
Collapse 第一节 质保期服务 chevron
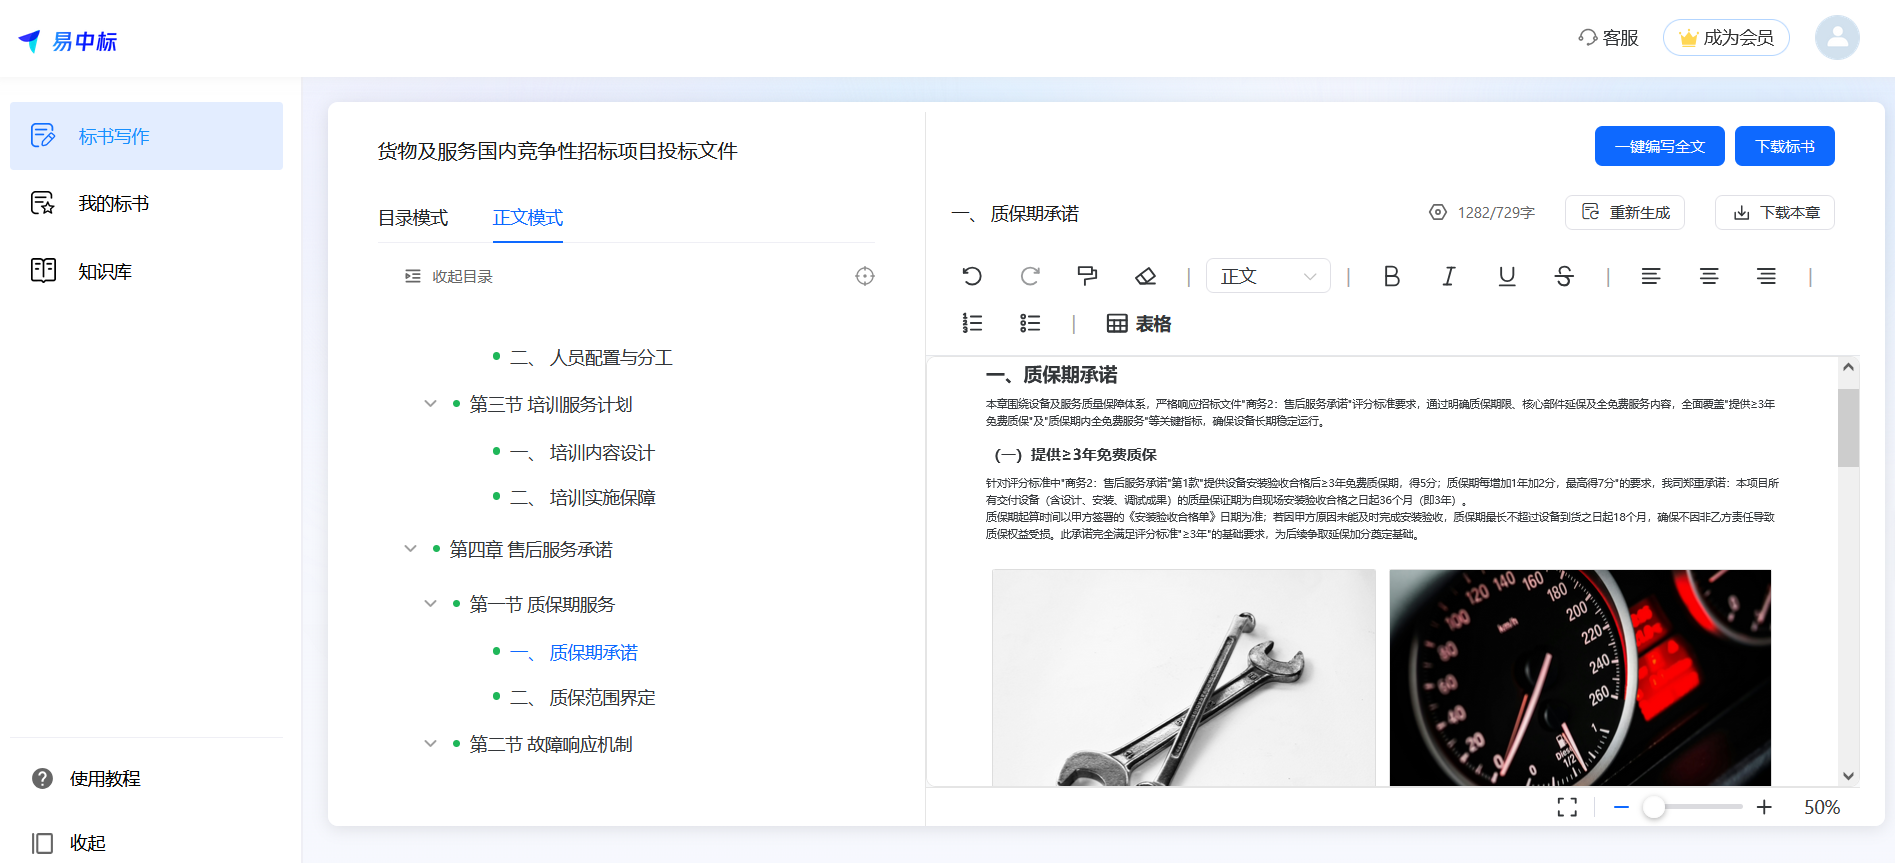(x=430, y=604)
